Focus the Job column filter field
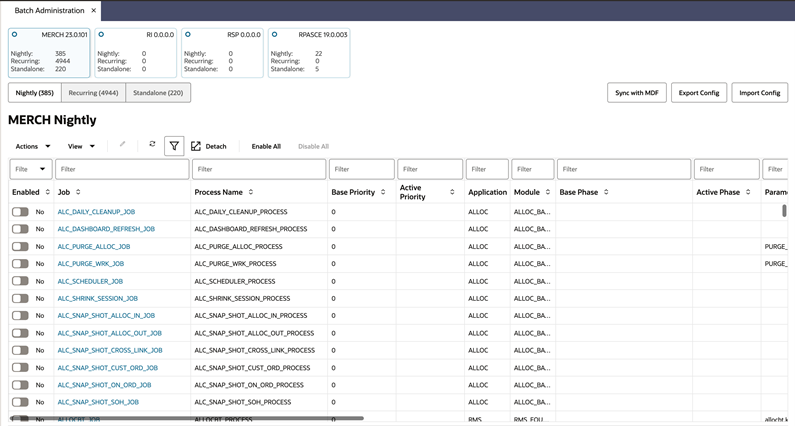Screen dimensions: 795x426 [x=122, y=169]
